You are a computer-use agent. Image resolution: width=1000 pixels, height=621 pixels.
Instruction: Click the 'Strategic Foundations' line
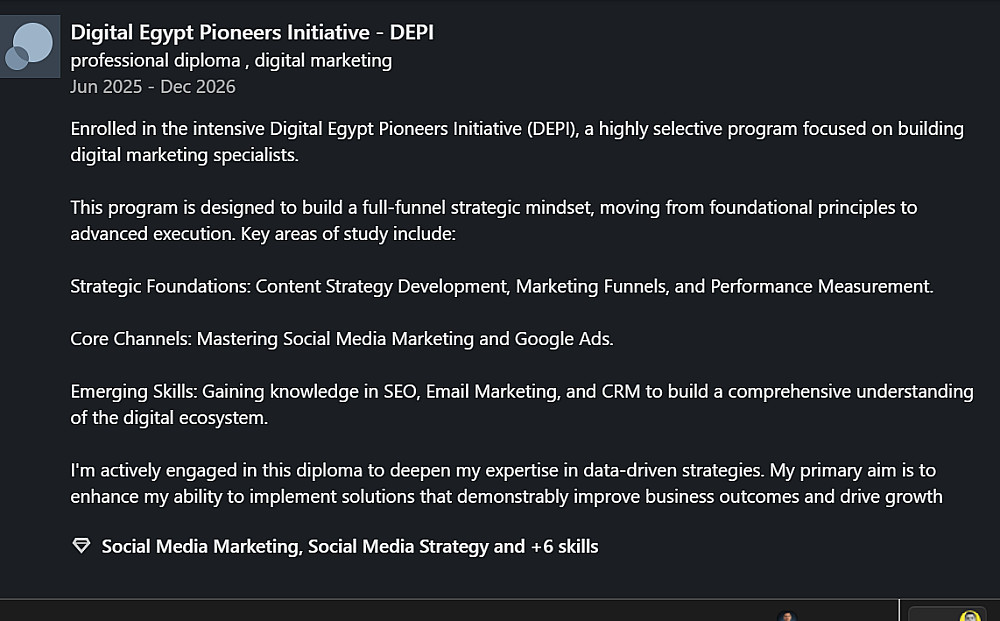click(x=501, y=286)
